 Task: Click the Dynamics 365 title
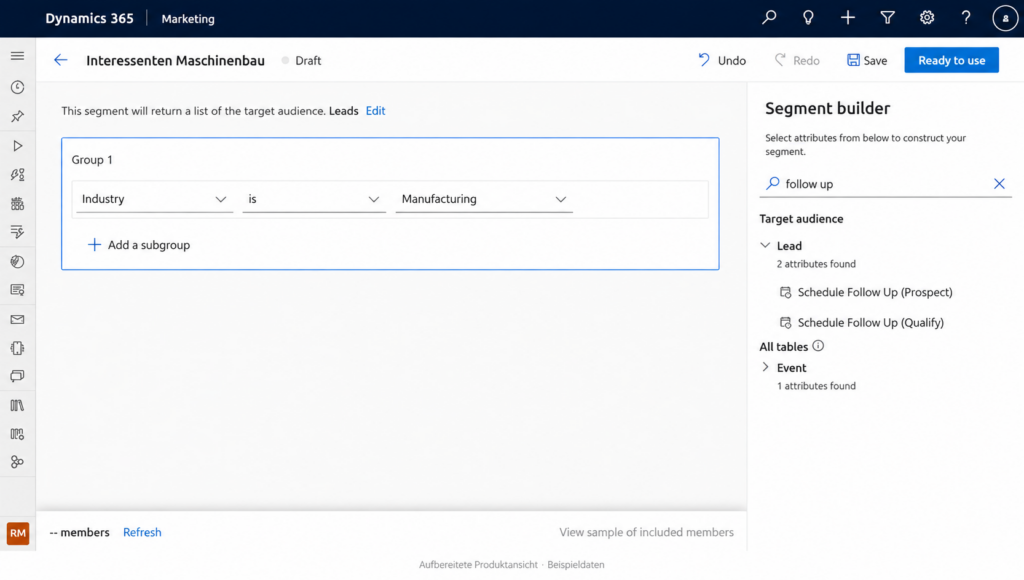tap(89, 18)
